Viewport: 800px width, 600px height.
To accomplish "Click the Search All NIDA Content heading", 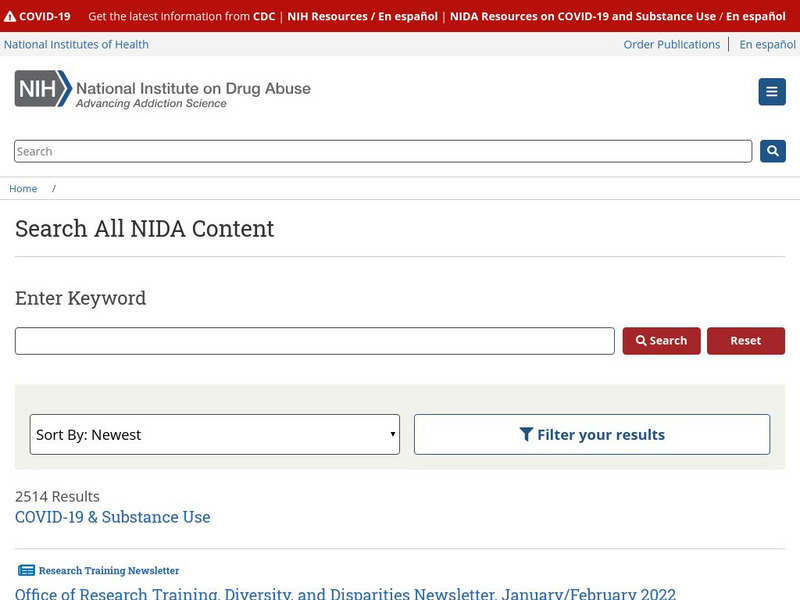I will click(x=144, y=229).
